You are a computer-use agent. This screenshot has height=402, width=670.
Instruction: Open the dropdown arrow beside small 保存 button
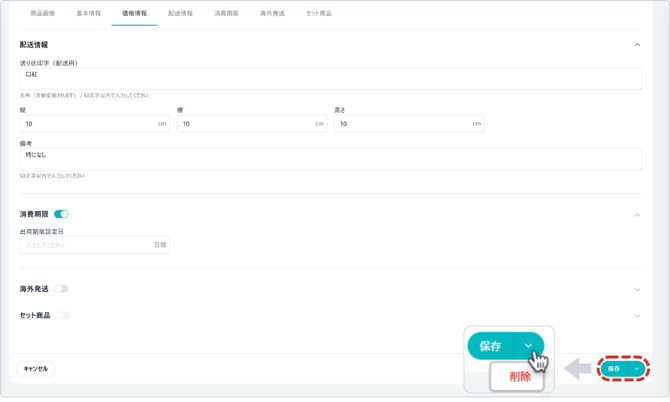636,369
